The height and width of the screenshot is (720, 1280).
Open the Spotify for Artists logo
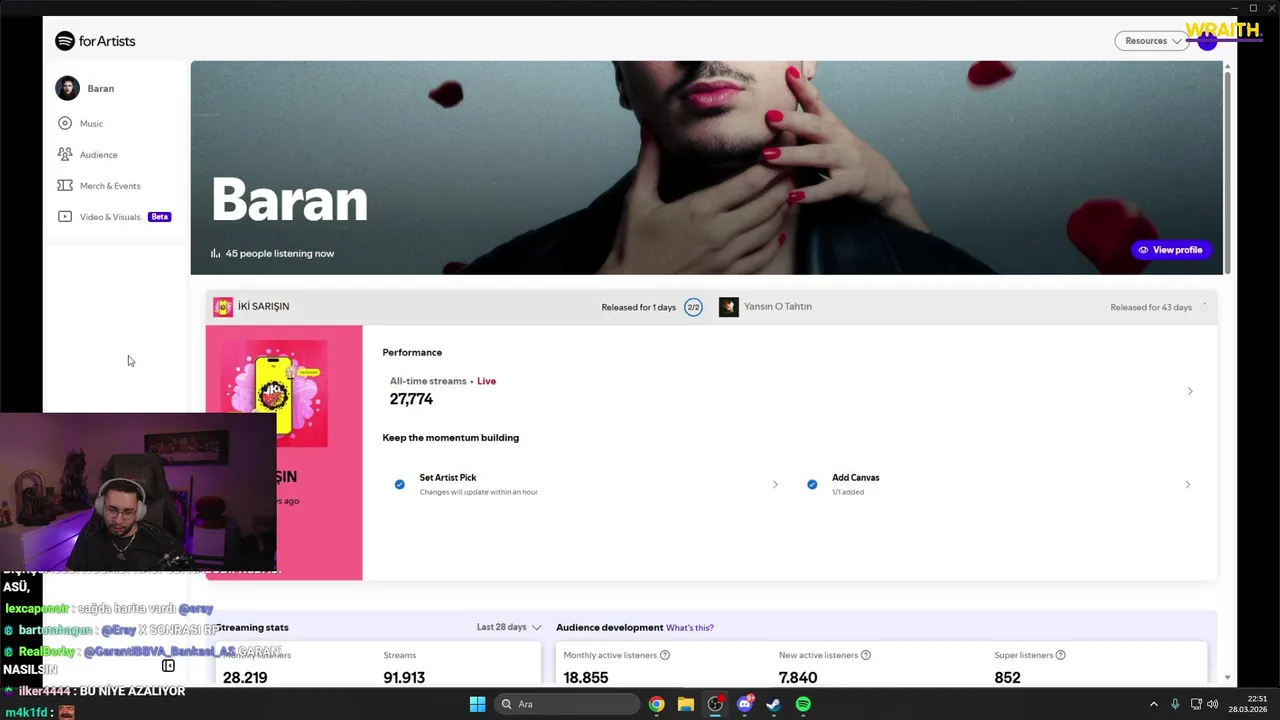tap(95, 41)
